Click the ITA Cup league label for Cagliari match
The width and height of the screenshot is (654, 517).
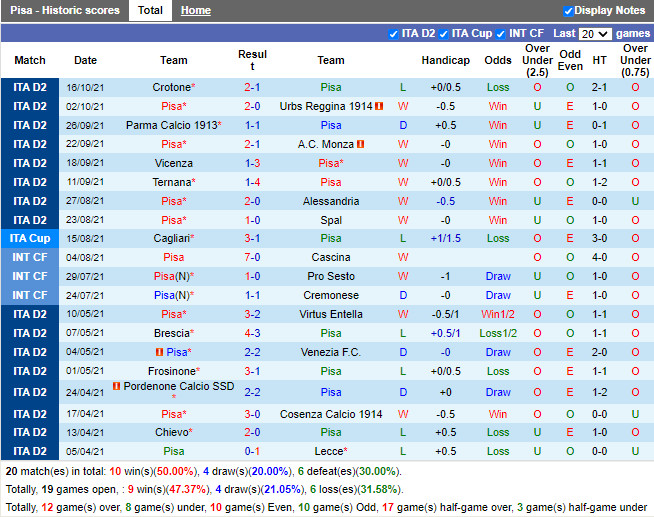(x=30, y=238)
